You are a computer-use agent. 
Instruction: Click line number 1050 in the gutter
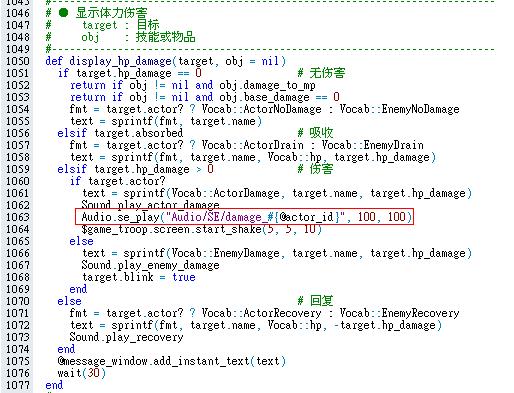[x=18, y=61]
